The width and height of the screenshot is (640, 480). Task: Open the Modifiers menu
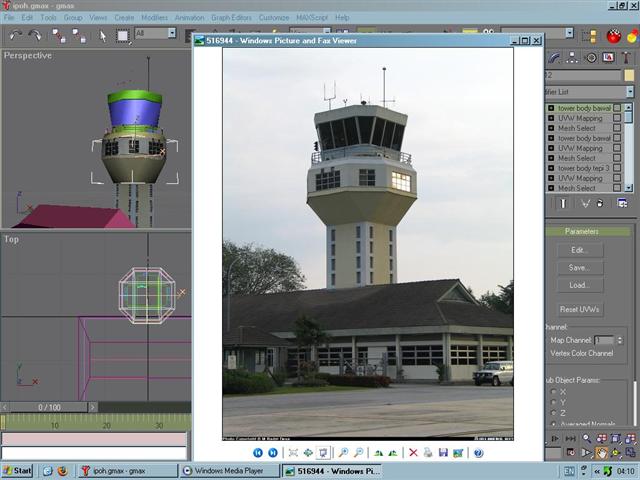[x=154, y=17]
